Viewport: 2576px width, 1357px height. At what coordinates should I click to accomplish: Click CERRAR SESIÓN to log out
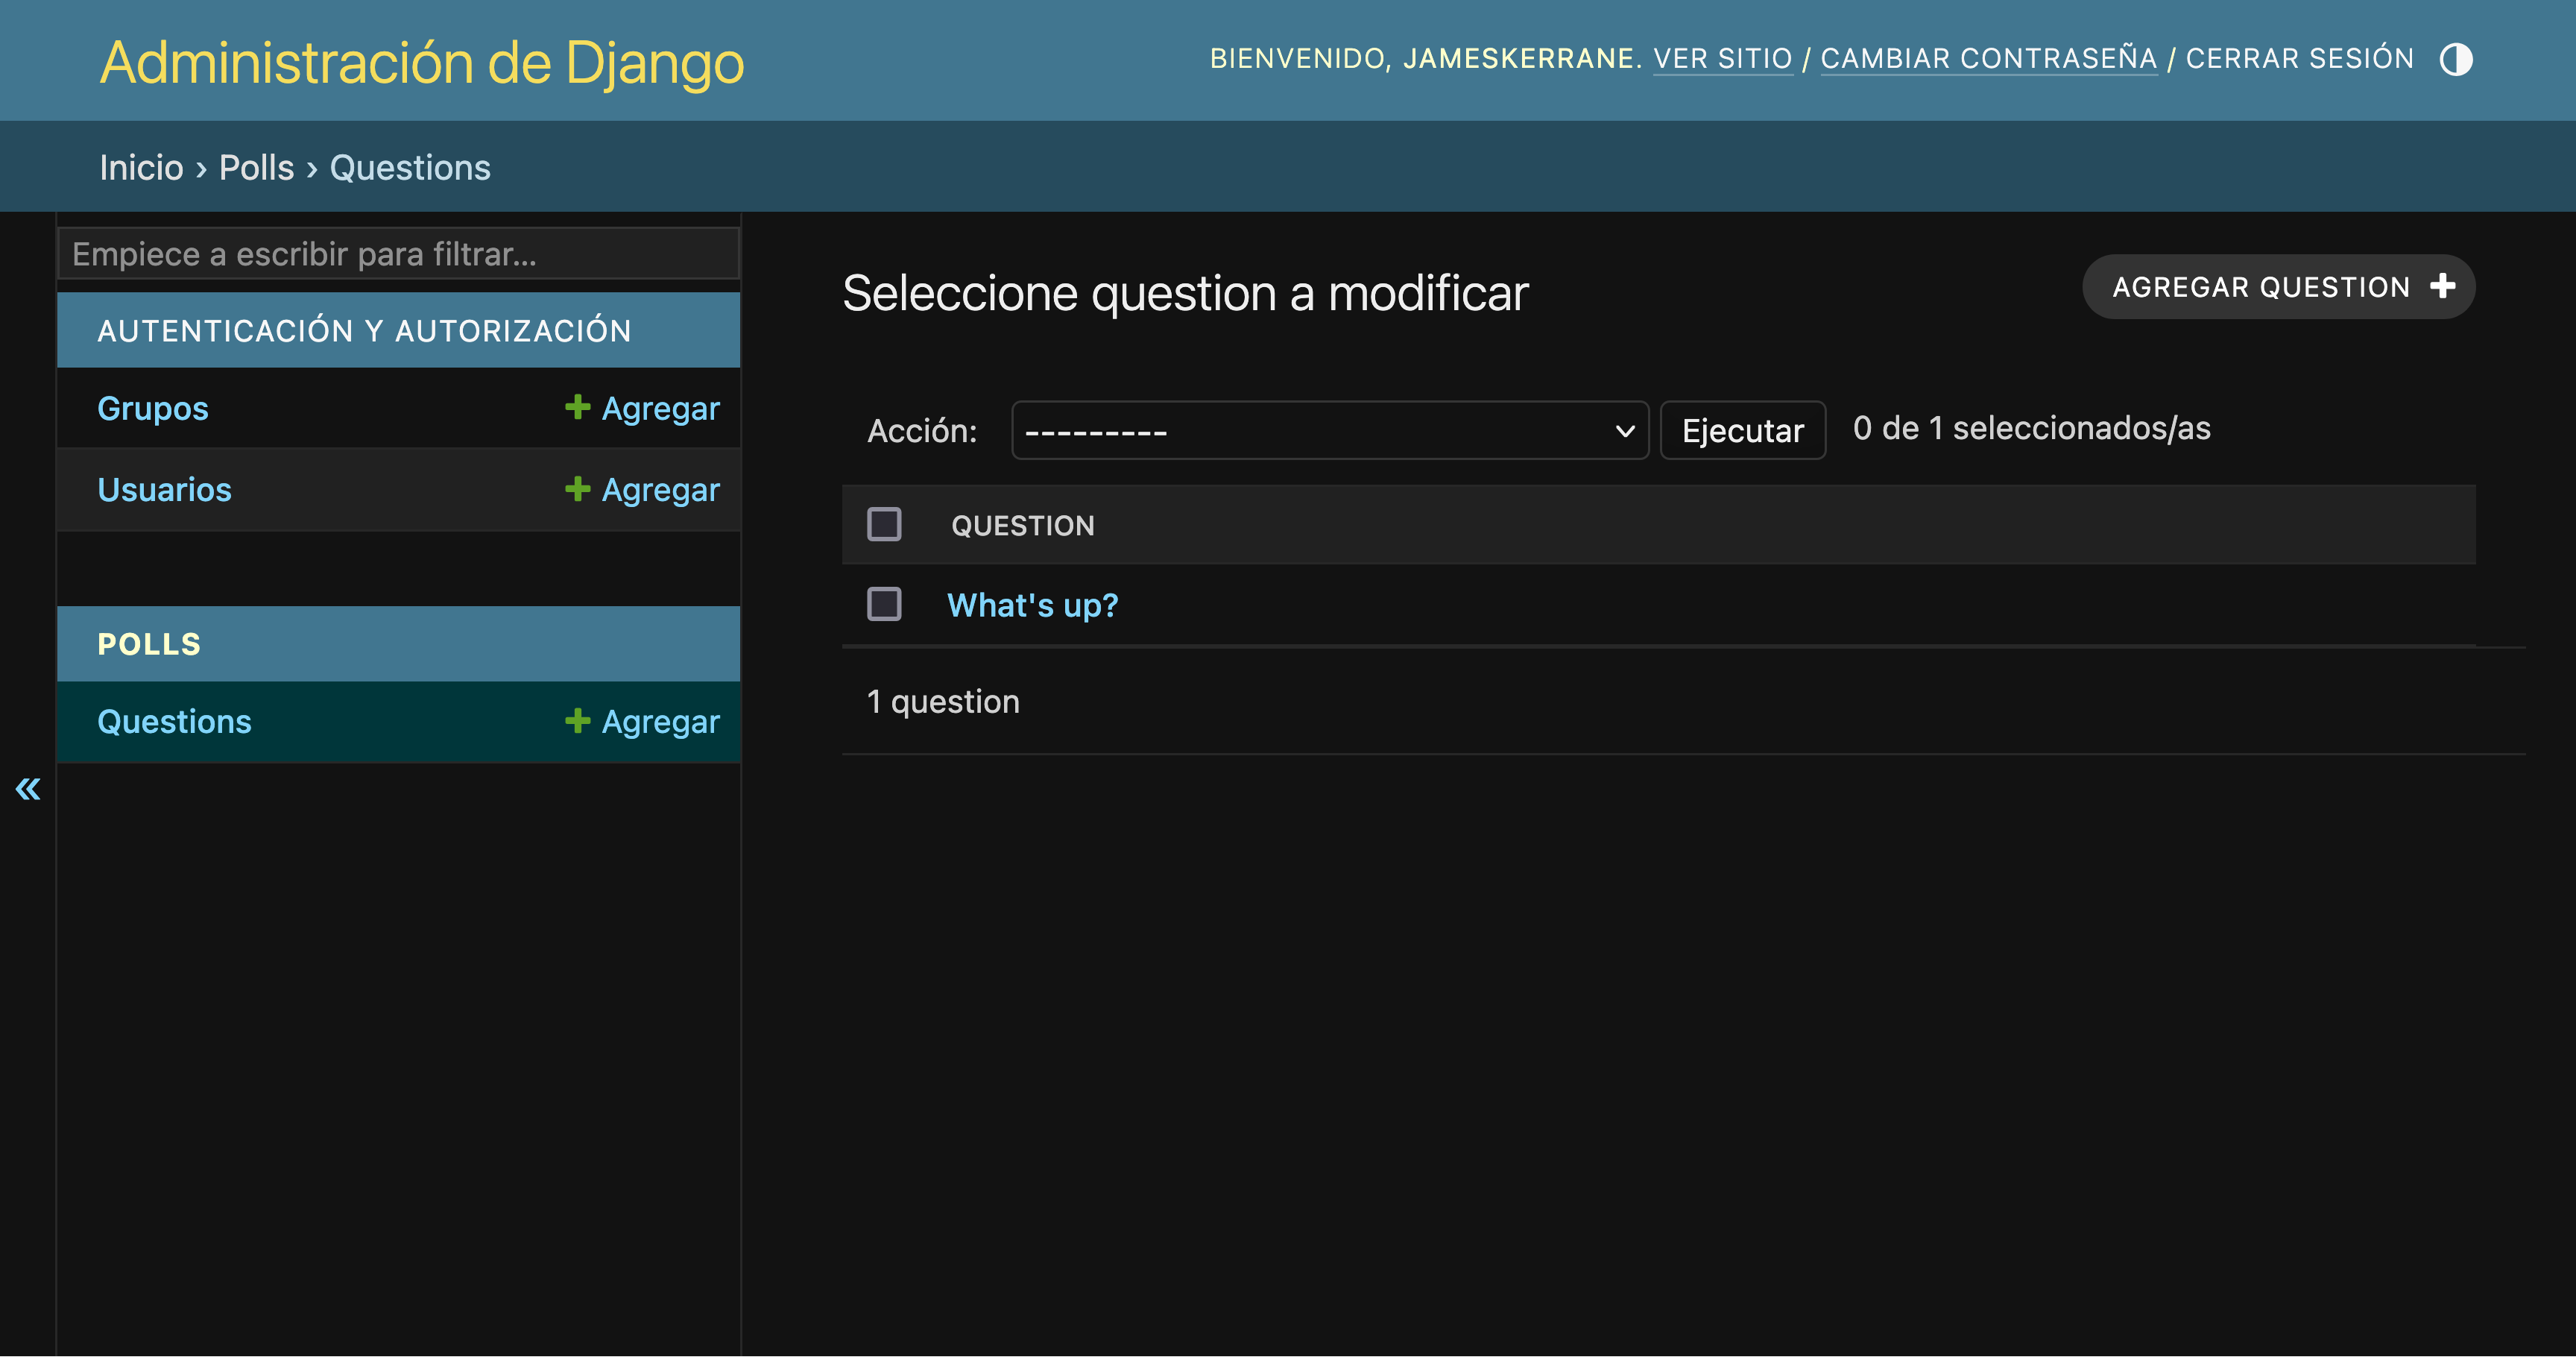2299,59
